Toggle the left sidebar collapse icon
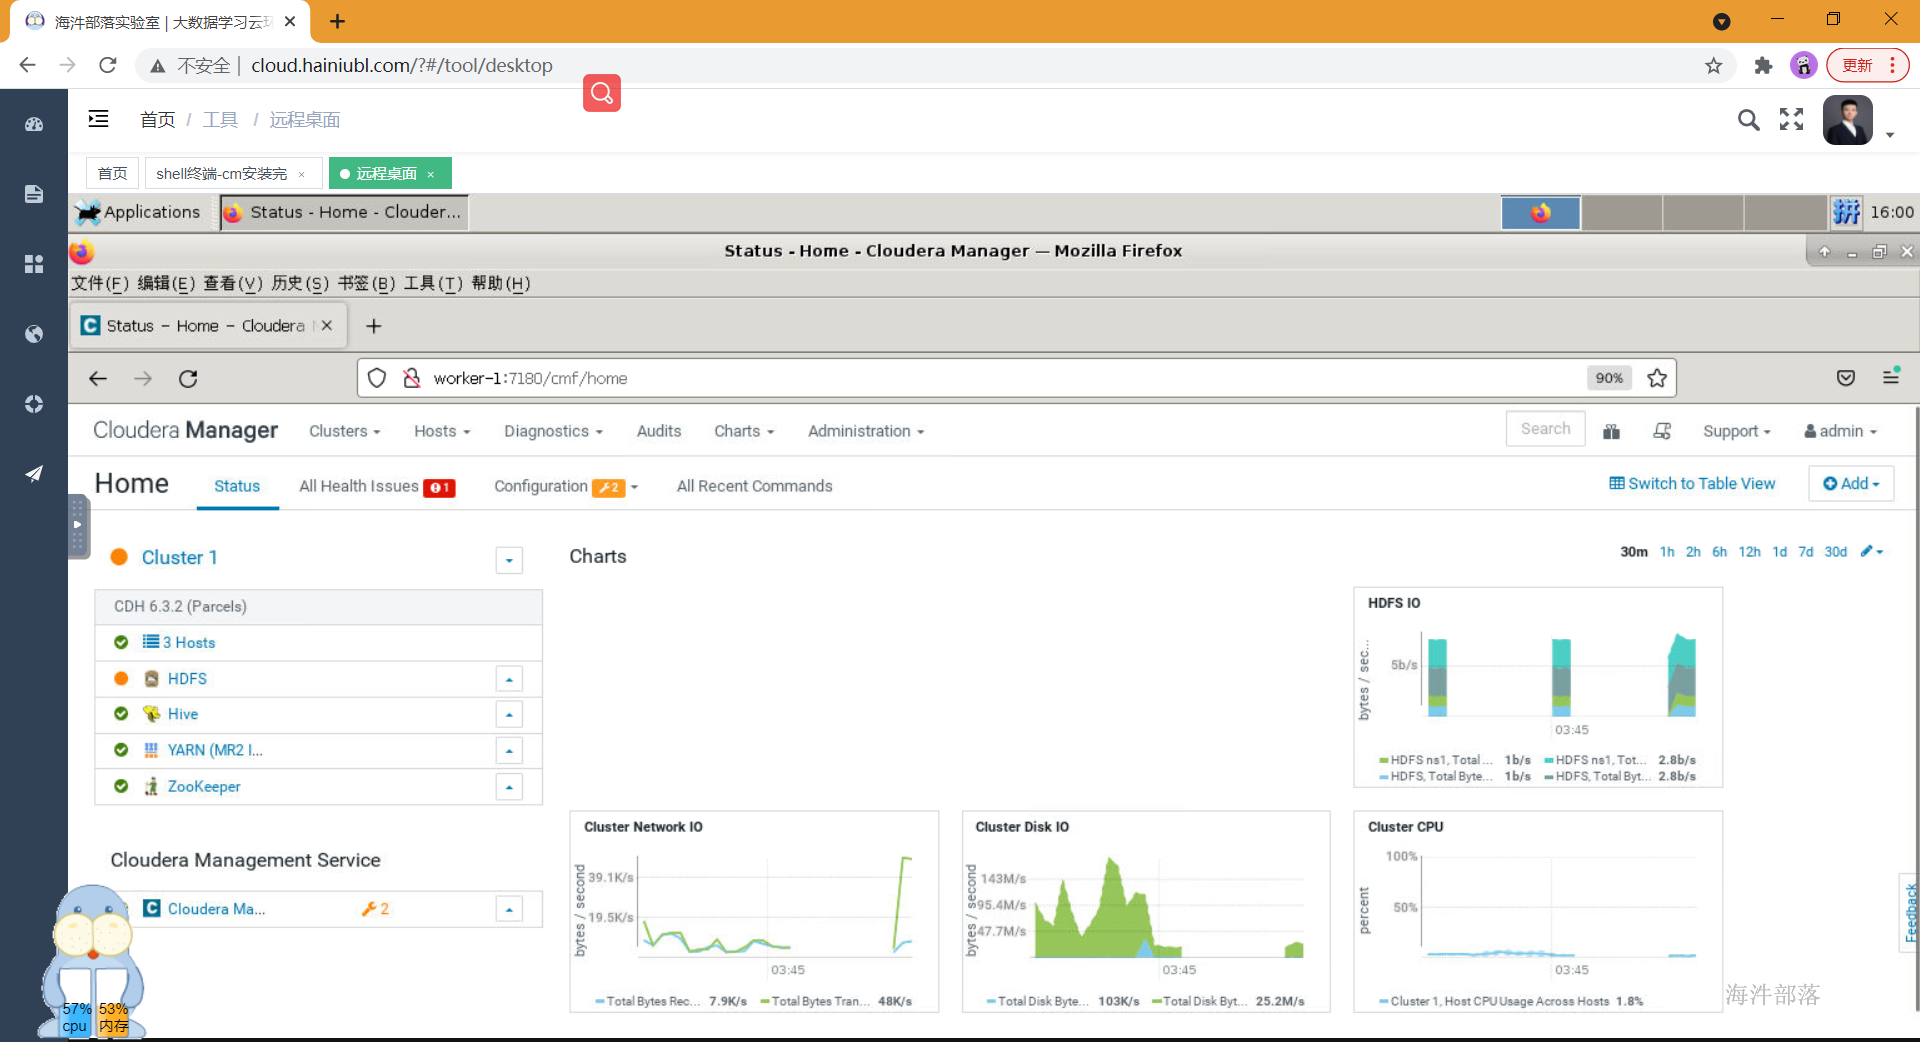This screenshot has height=1042, width=1920. pyautogui.click(x=98, y=119)
